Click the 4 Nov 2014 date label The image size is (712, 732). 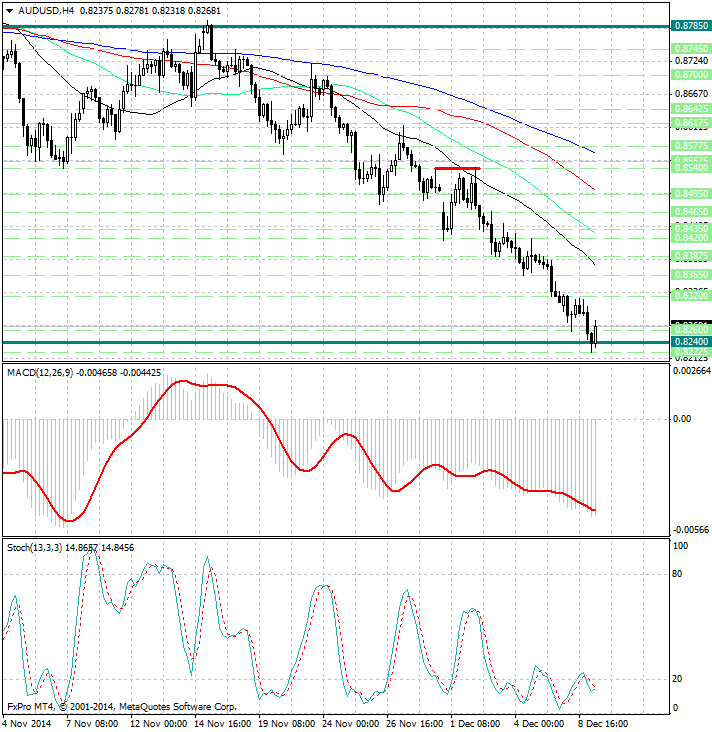pyautogui.click(x=29, y=722)
